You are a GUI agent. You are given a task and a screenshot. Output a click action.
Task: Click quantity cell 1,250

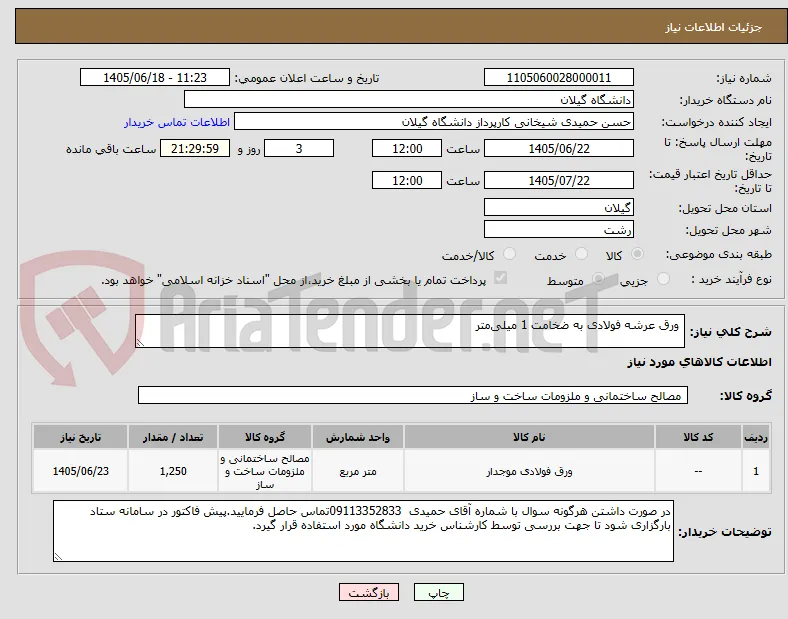coord(173,471)
